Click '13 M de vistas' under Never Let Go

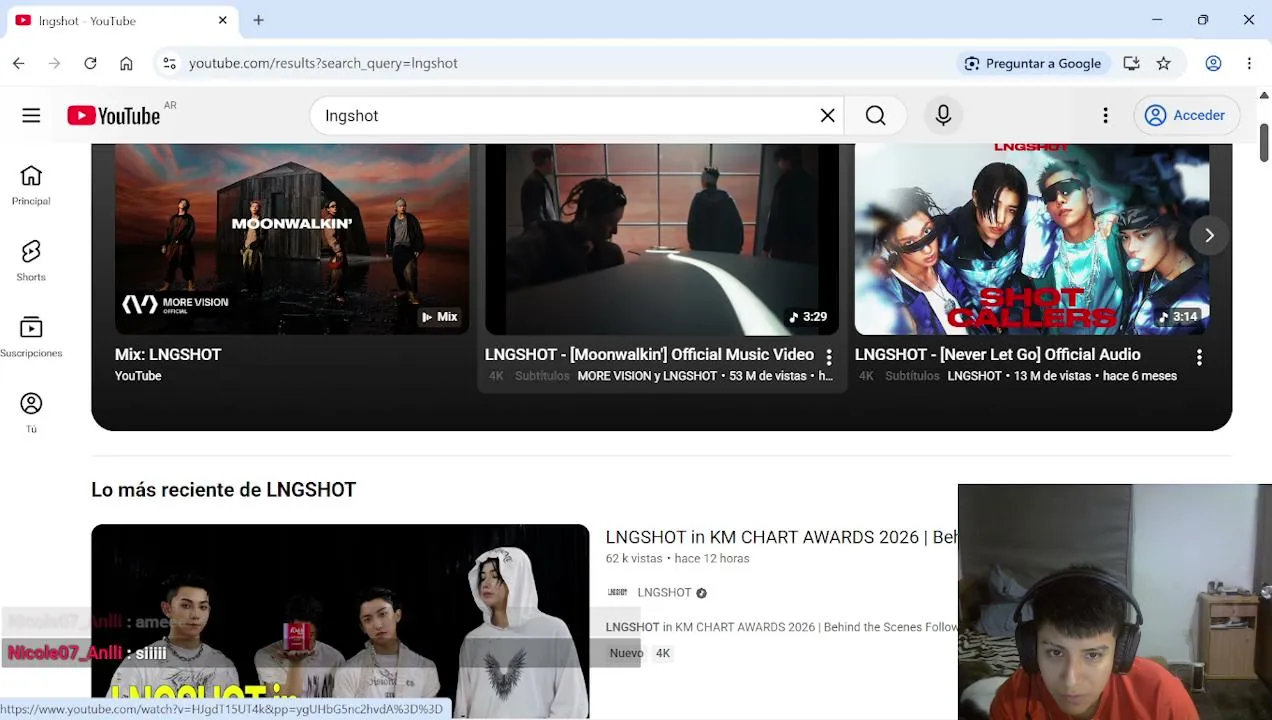pos(1052,376)
